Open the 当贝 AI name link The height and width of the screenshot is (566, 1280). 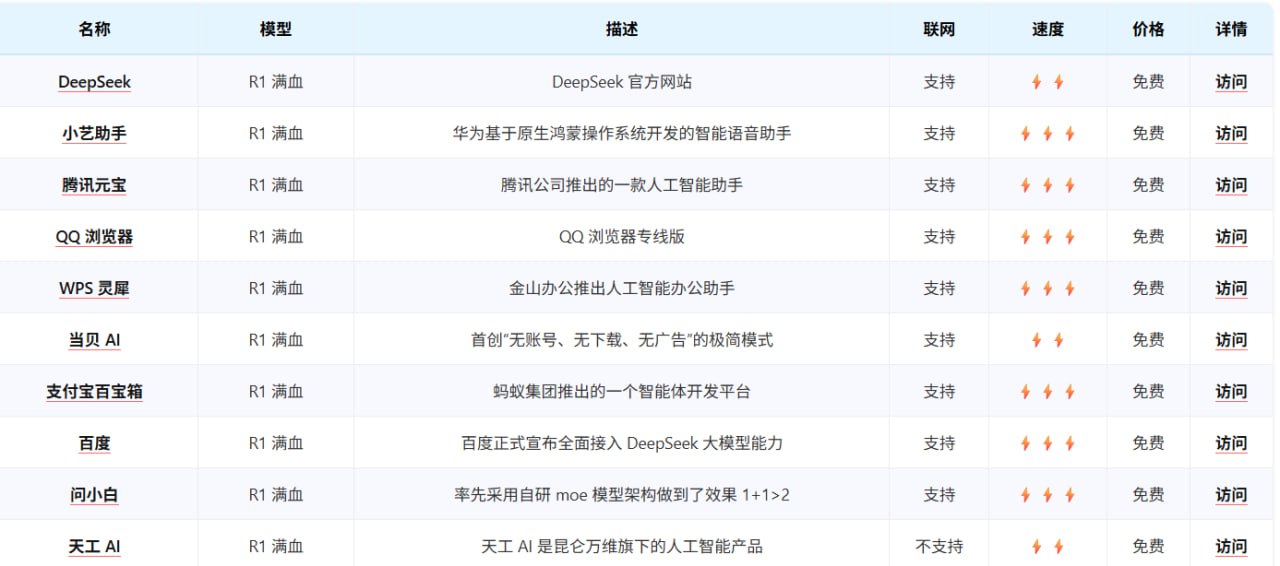[x=94, y=340]
